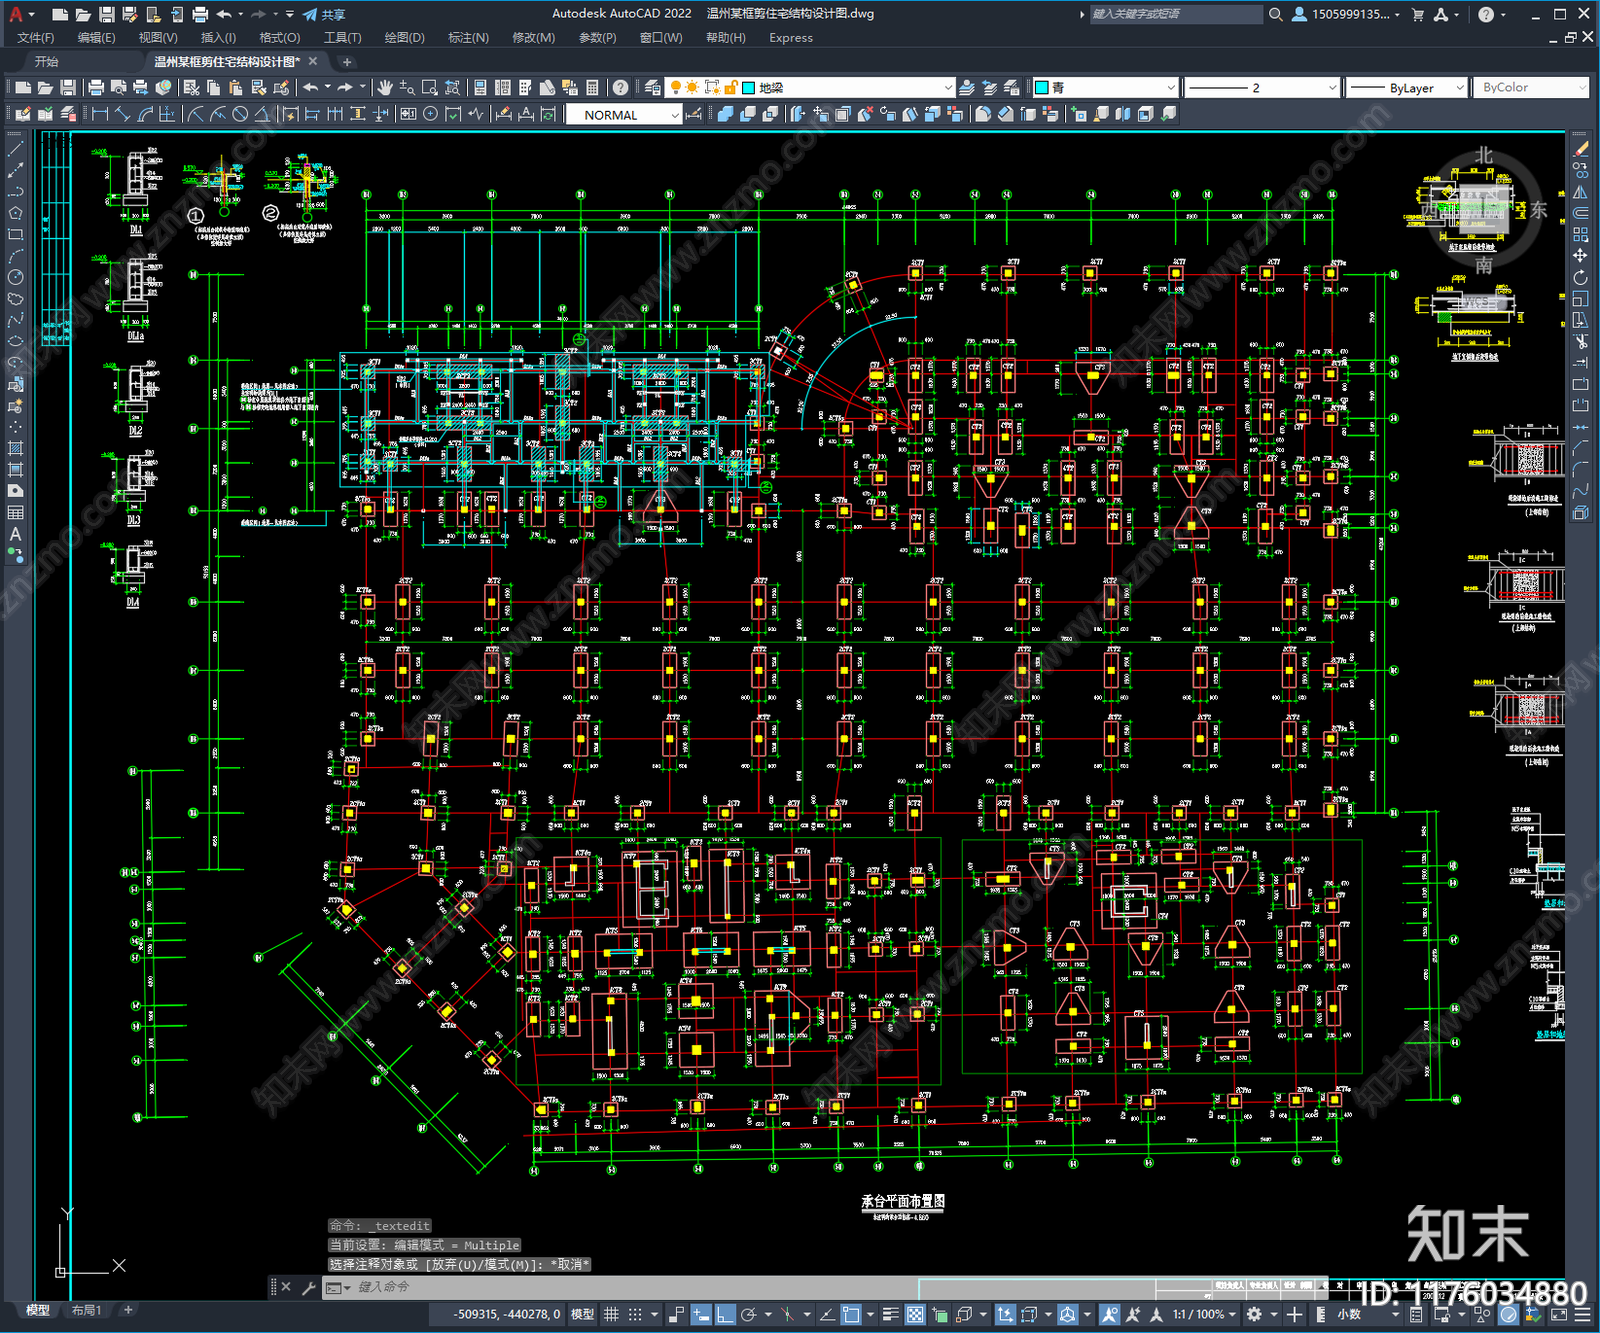Open the 绘图(D) menu

(404, 38)
